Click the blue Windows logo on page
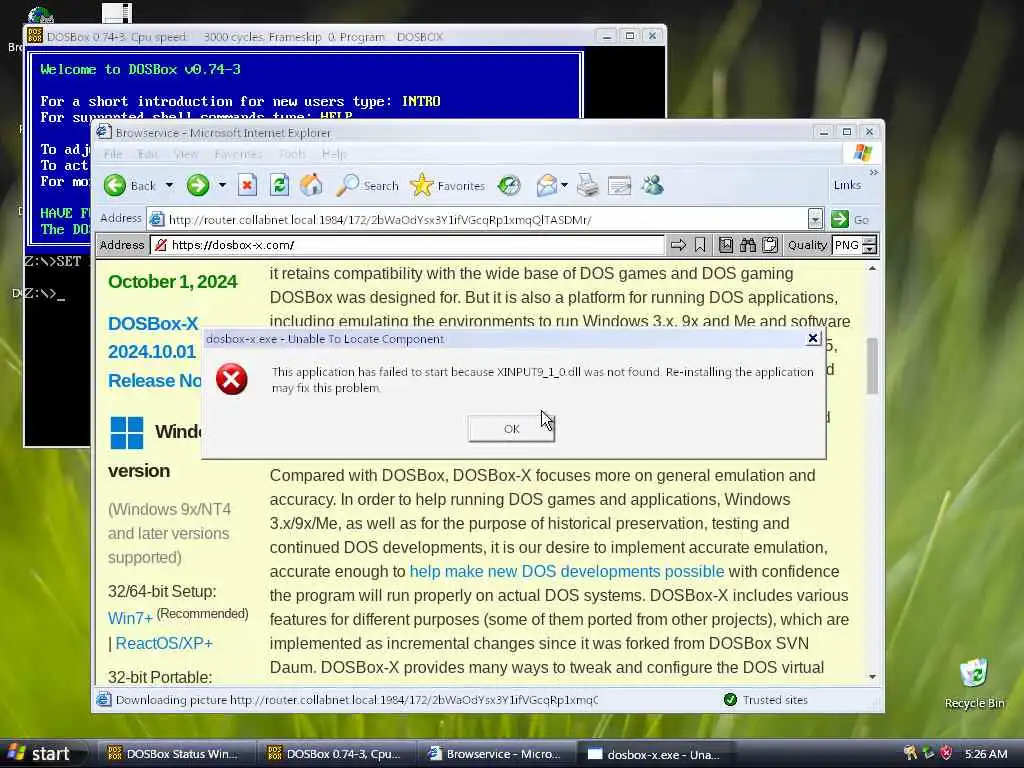This screenshot has height=768, width=1024. tap(127, 432)
